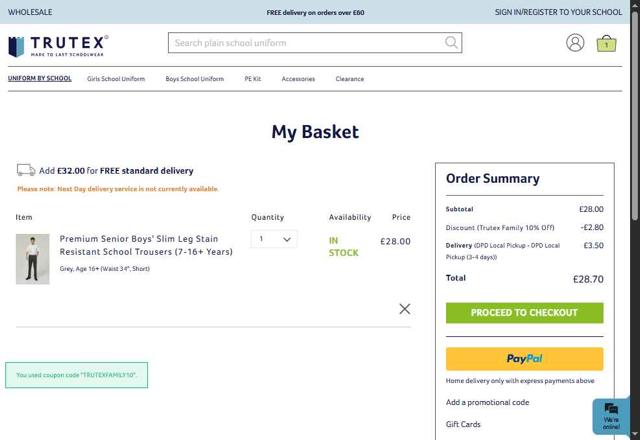The height and width of the screenshot is (440, 640).
Task: Click the FREE delivery over £60 banner
Action: [x=315, y=13]
